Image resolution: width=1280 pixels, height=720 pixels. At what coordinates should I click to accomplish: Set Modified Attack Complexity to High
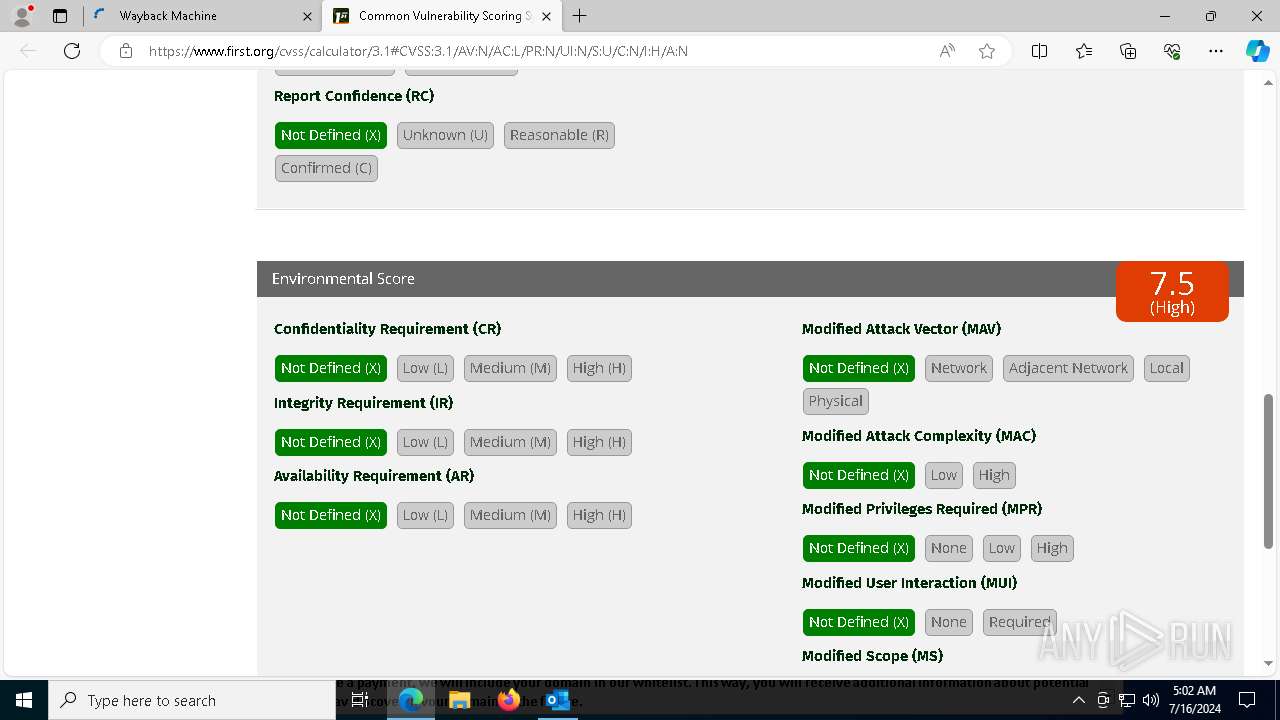[994, 475]
